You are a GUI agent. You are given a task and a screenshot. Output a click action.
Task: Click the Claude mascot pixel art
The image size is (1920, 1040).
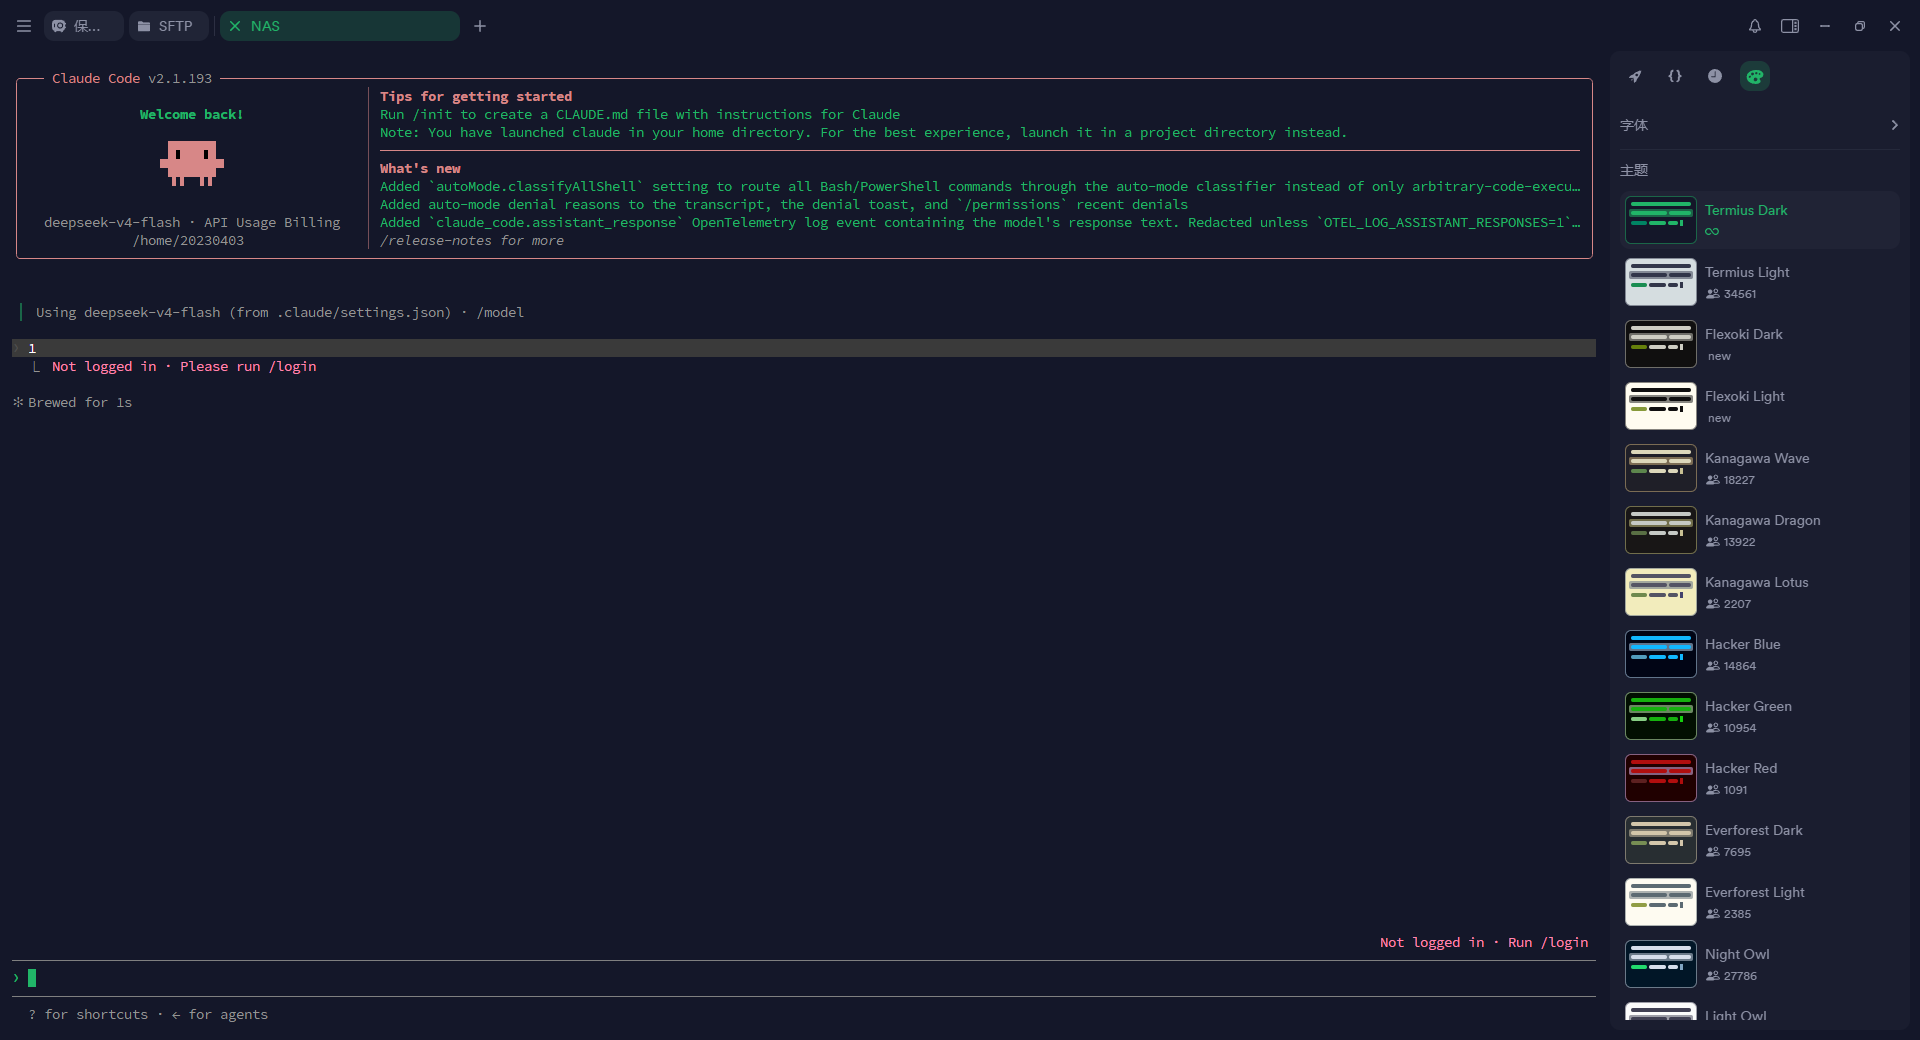pos(192,163)
